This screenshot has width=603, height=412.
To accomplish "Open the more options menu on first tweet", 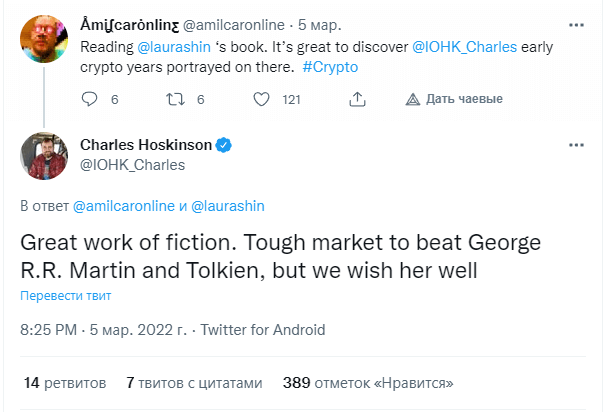I will click(576, 25).
